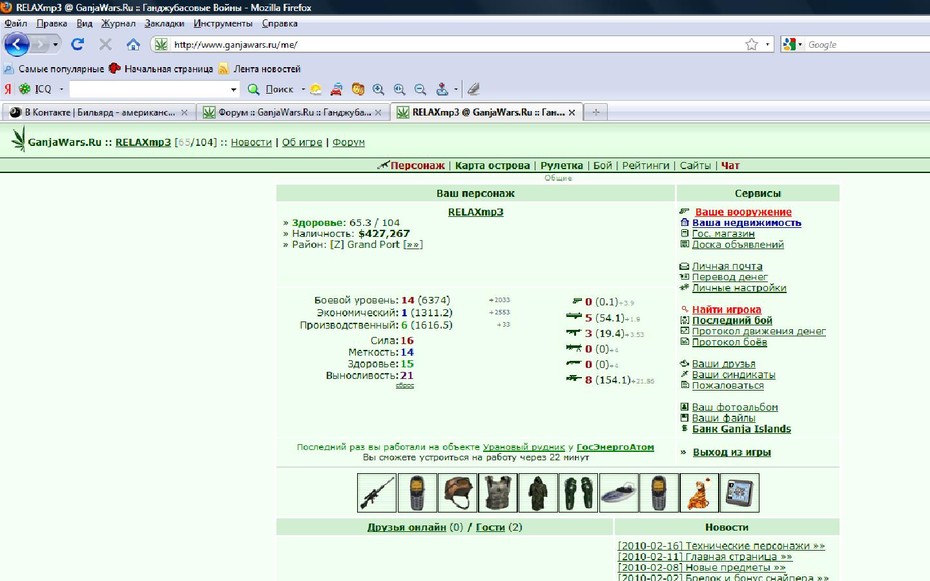The image size is (930, 581).
Task: Expand the Поиск button dropdown arrow
Action: point(303,90)
